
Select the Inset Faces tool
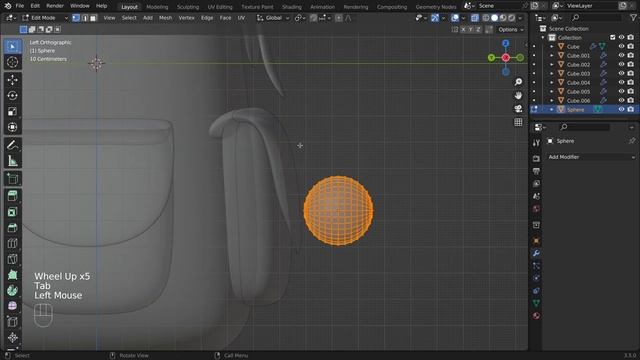(13, 212)
